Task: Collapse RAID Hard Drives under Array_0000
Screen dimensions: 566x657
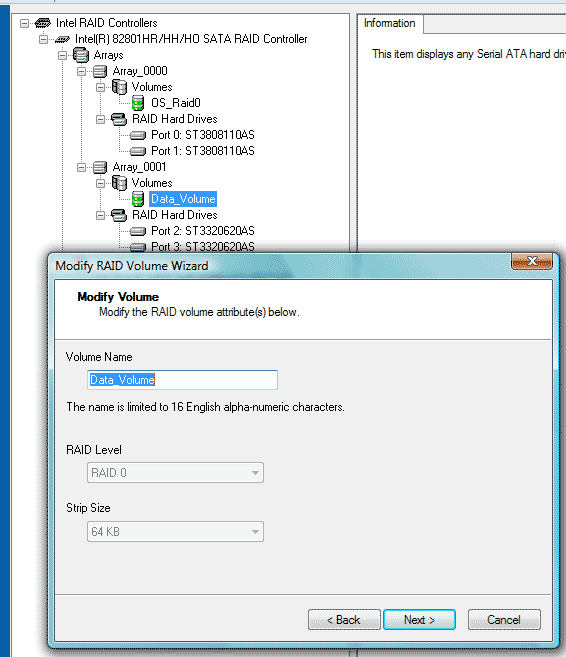Action: pyautogui.click(x=101, y=120)
